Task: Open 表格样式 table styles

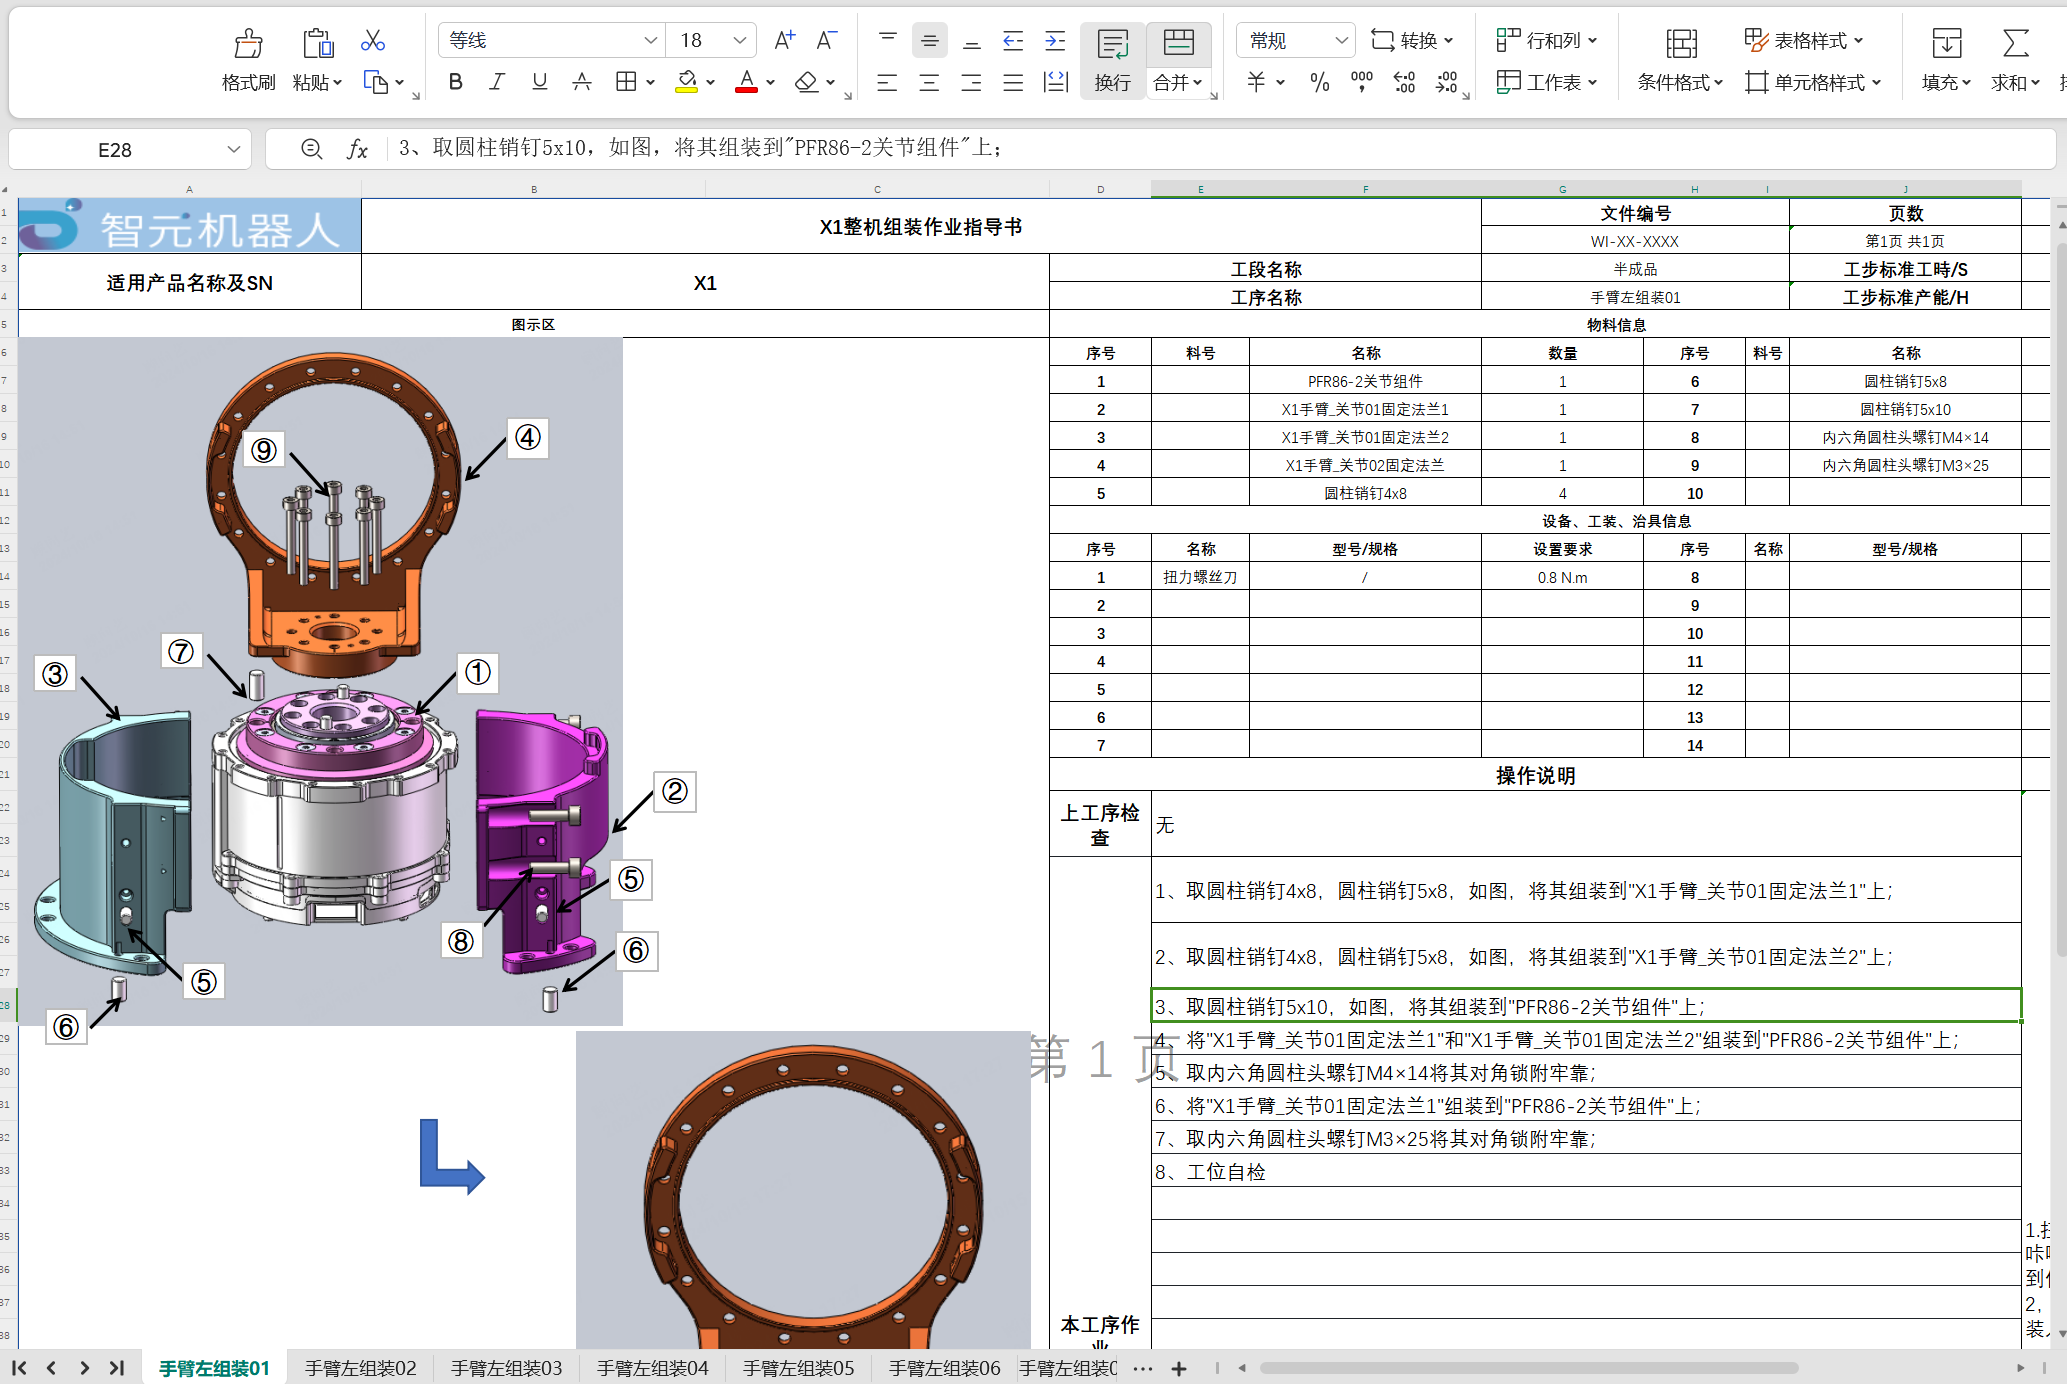Action: pyautogui.click(x=1804, y=40)
